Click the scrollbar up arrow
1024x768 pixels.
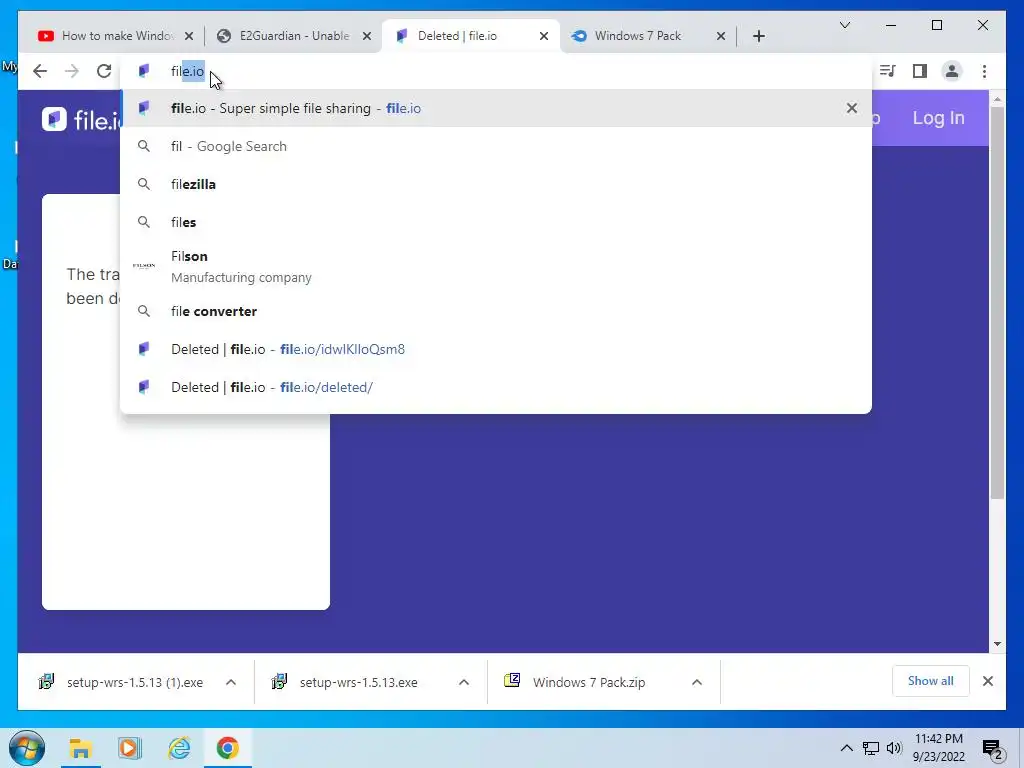(x=997, y=99)
